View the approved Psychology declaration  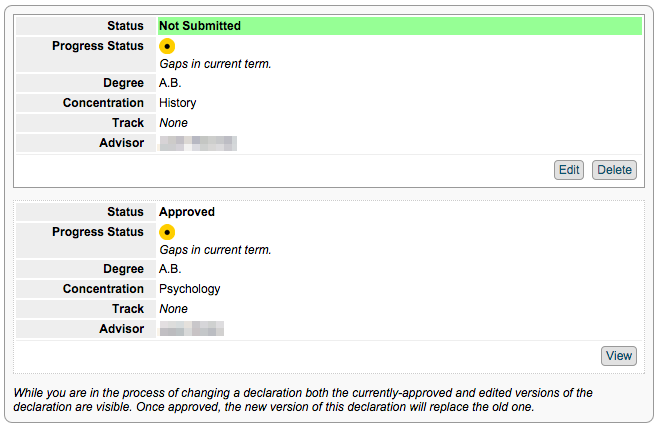(x=618, y=356)
